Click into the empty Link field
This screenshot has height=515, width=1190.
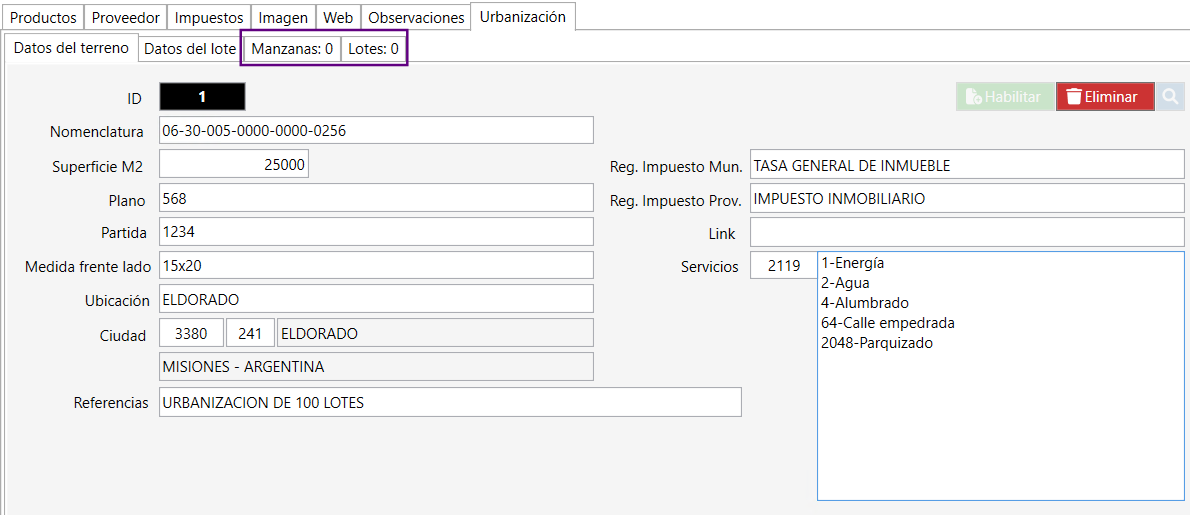pyautogui.click(x=966, y=233)
